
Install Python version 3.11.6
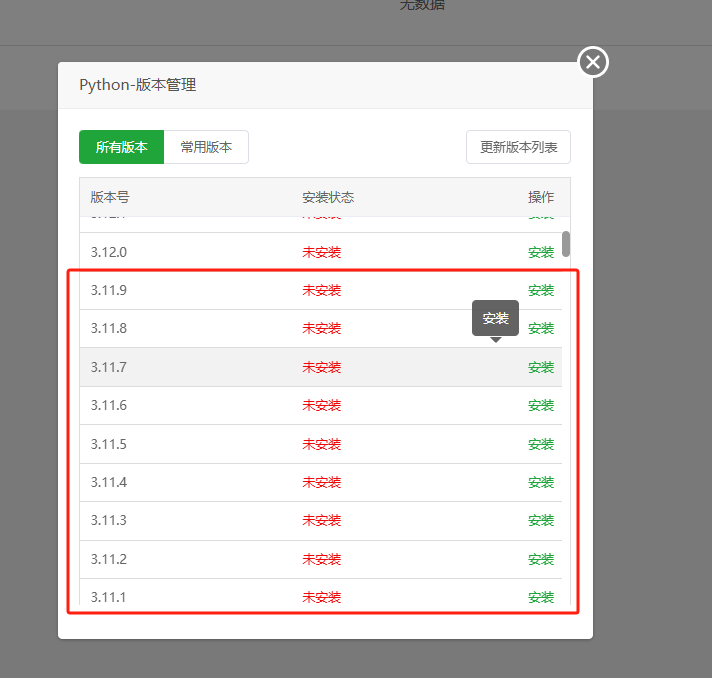(x=541, y=405)
